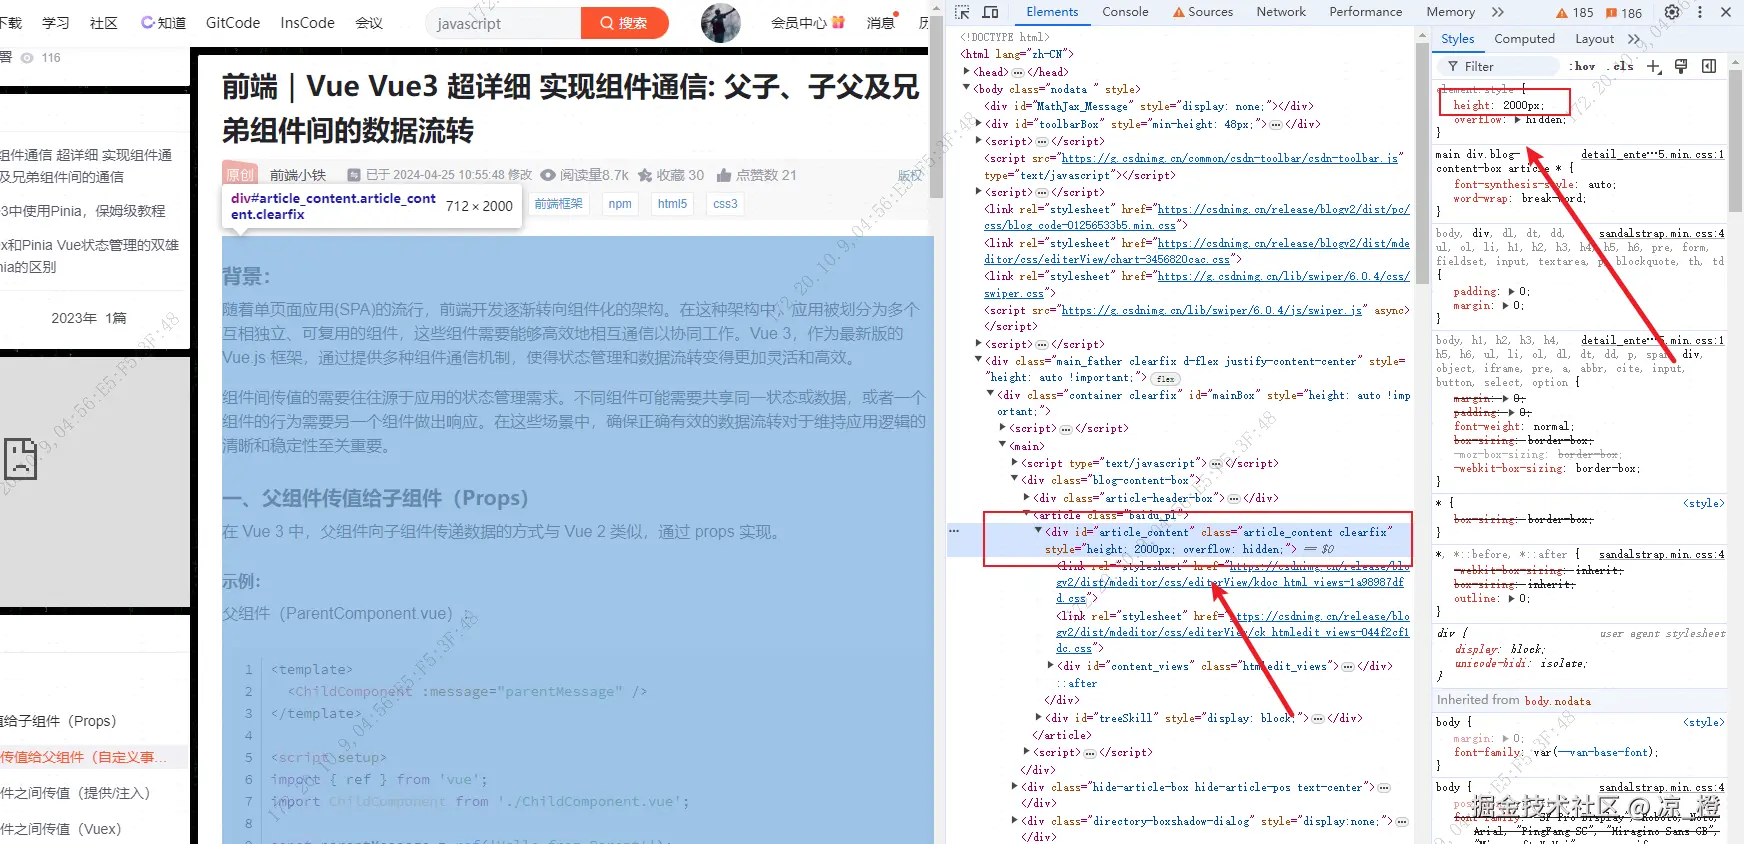
Task: Click the npm tag
Action: click(620, 204)
